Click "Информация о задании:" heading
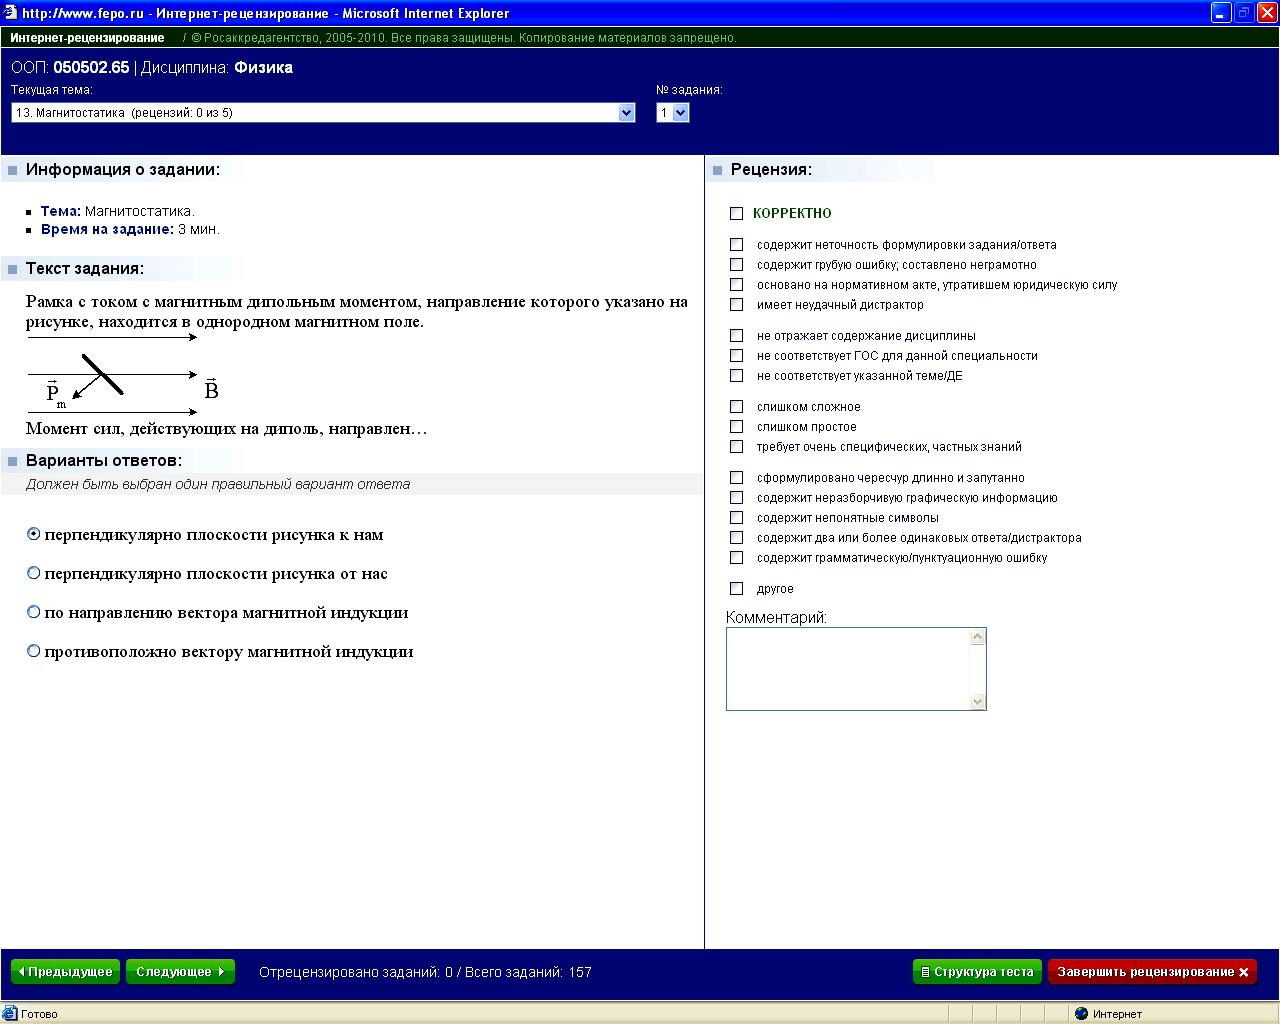 coord(123,170)
